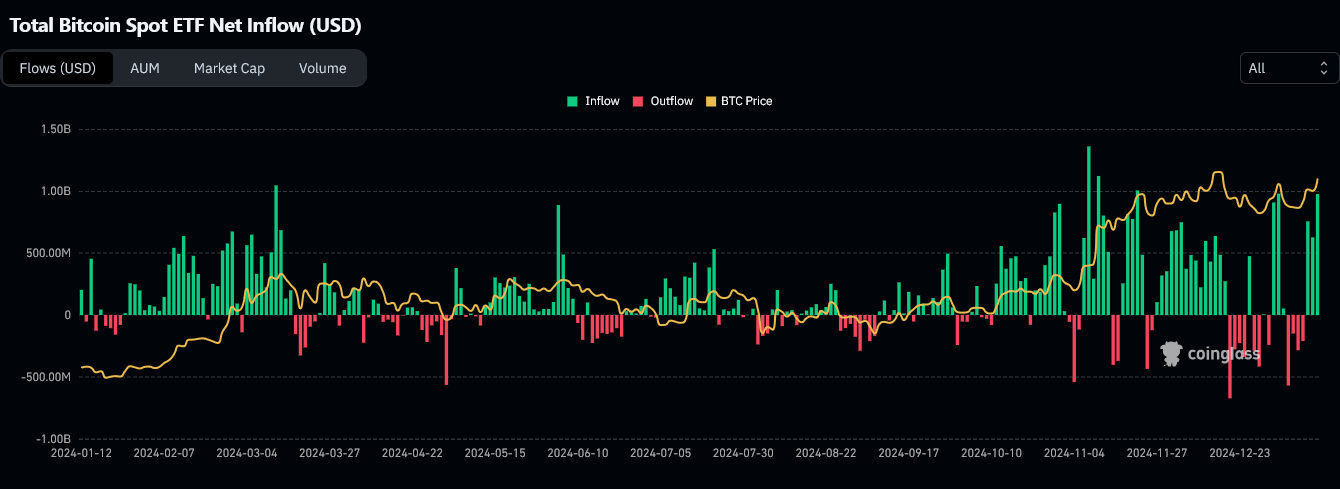Image resolution: width=1340 pixels, height=489 pixels.
Task: Switch to the Volume tab
Action: click(x=322, y=68)
